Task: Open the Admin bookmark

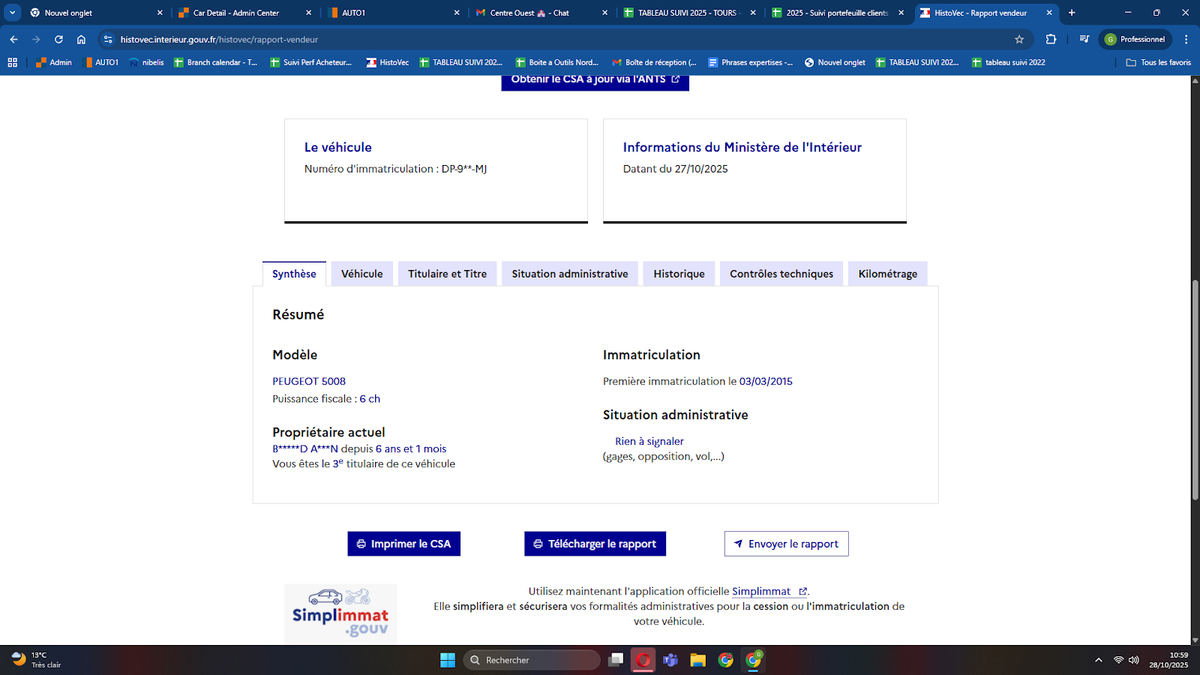Action: 54,62
